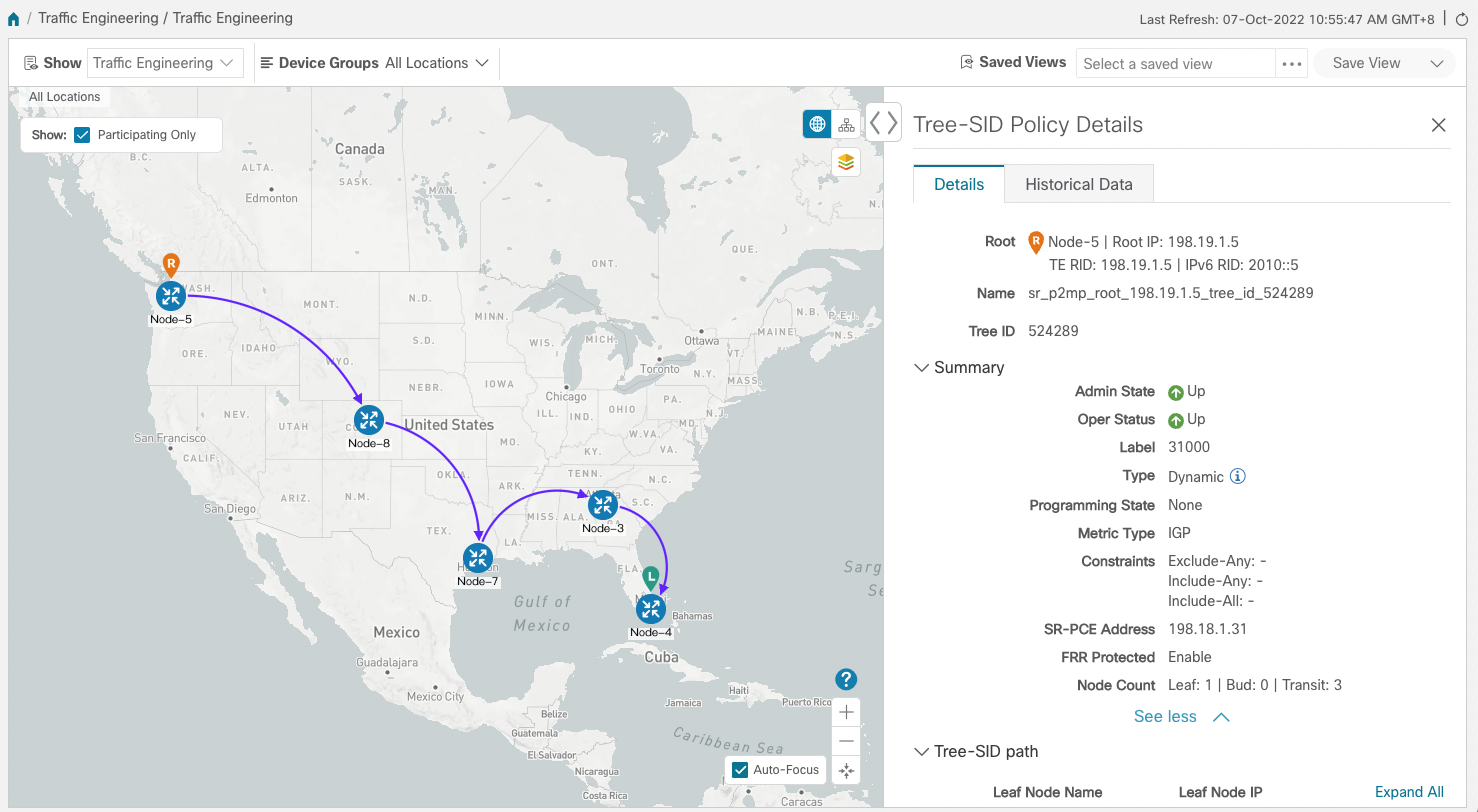Click the home icon in breadcrumb
The width and height of the screenshot is (1478, 812).
(13, 19)
